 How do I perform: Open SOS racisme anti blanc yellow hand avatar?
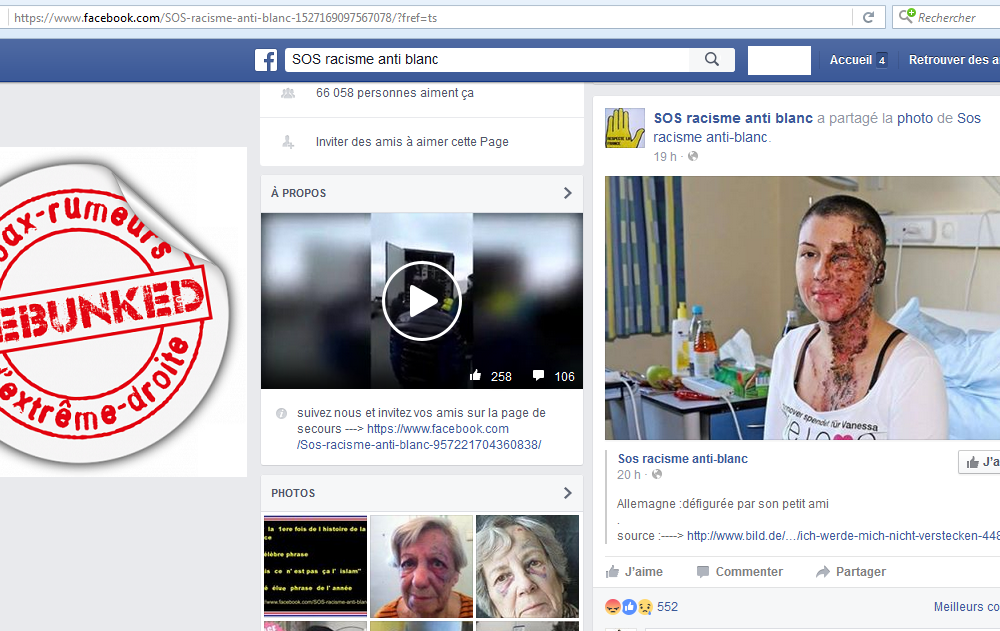pyautogui.click(x=625, y=128)
